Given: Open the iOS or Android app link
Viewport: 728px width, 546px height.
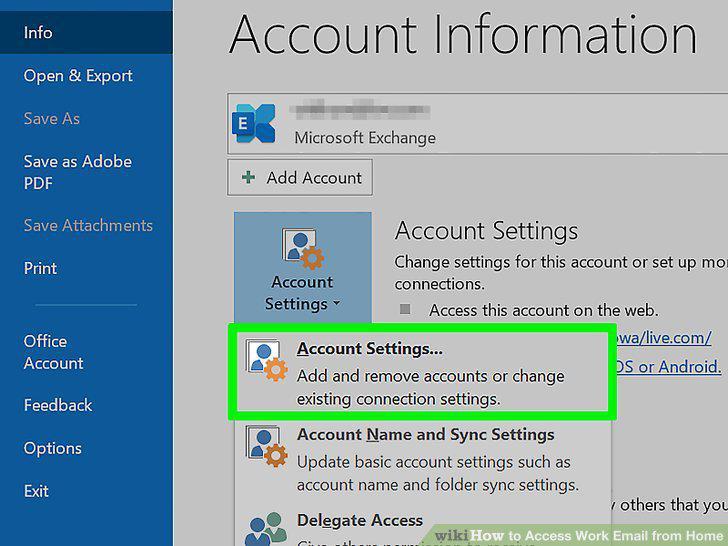Looking at the screenshot, I should tap(668, 367).
